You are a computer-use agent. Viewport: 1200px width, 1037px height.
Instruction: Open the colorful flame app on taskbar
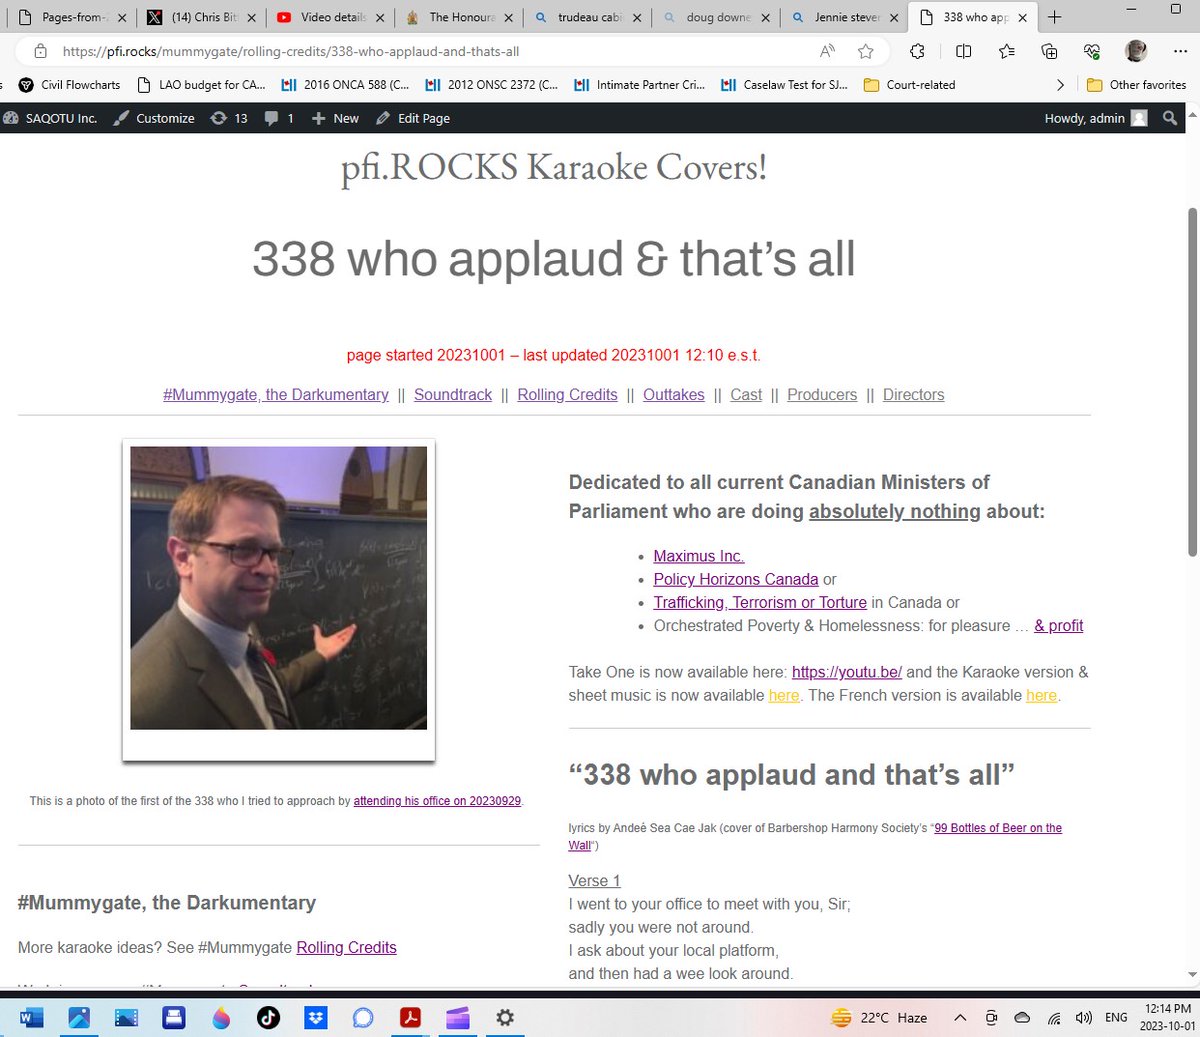pos(221,1018)
